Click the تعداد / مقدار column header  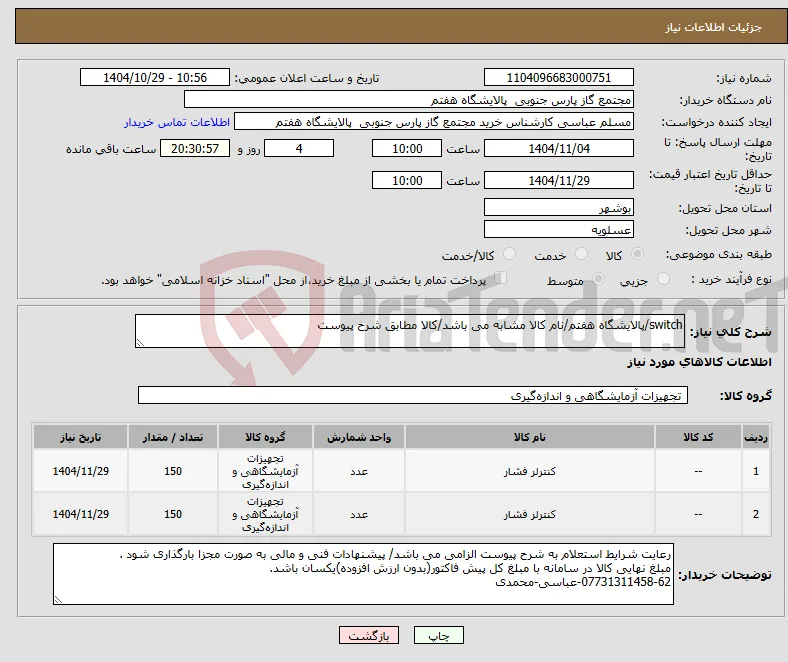tap(173, 437)
